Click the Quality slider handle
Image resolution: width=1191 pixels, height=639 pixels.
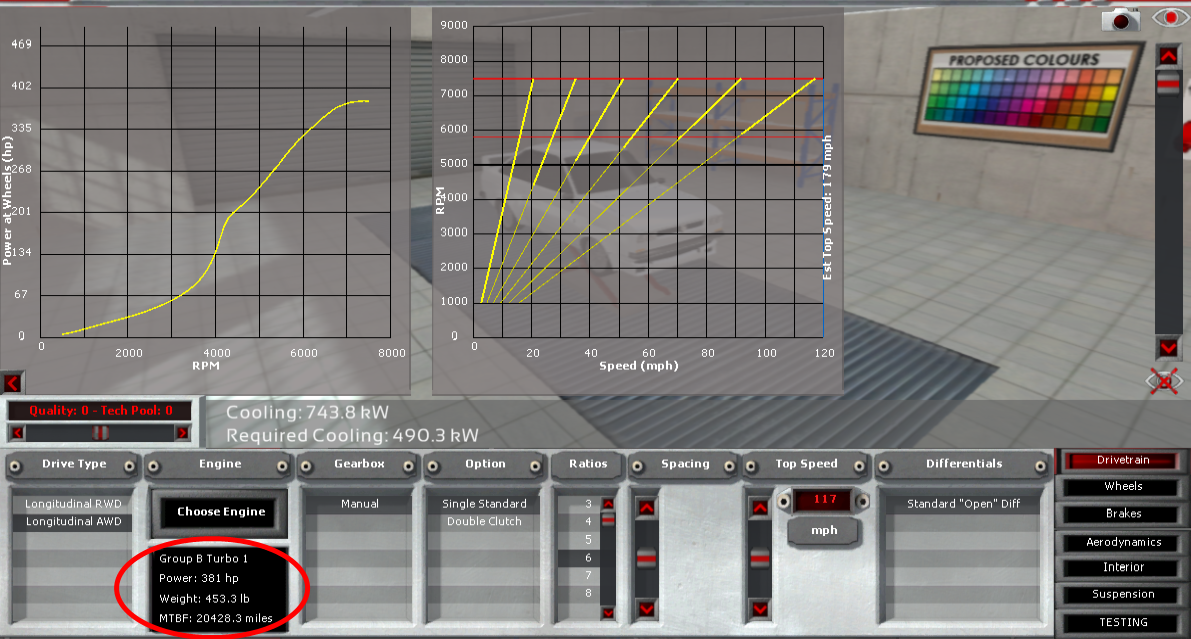pyautogui.click(x=98, y=433)
